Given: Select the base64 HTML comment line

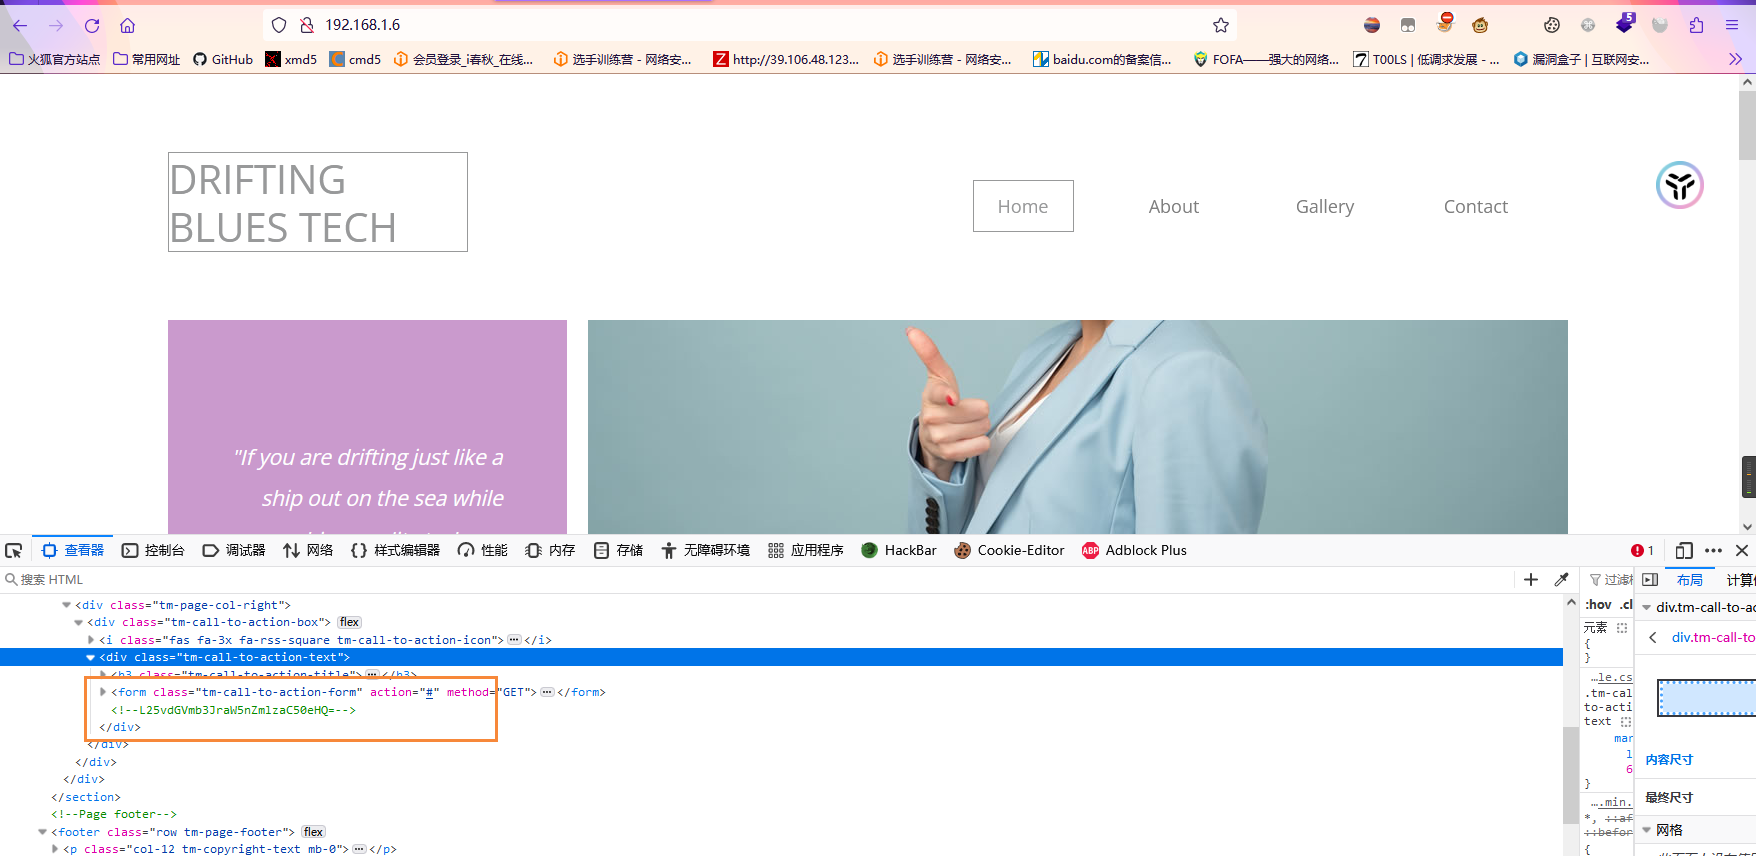Looking at the screenshot, I should pos(233,710).
